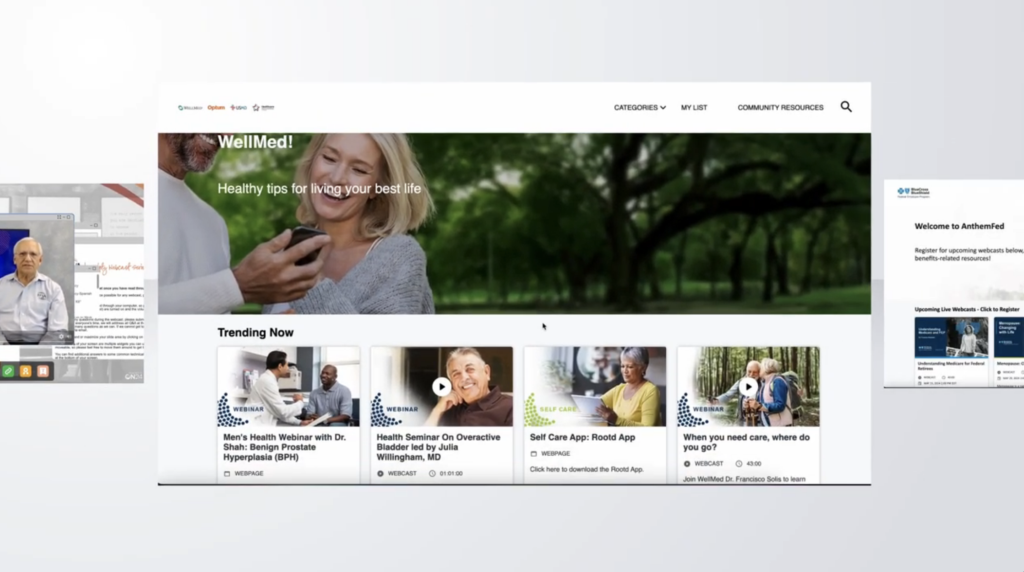Screen dimensions: 1024x572
Task: Click the green link widget icon
Action: coord(8,371)
